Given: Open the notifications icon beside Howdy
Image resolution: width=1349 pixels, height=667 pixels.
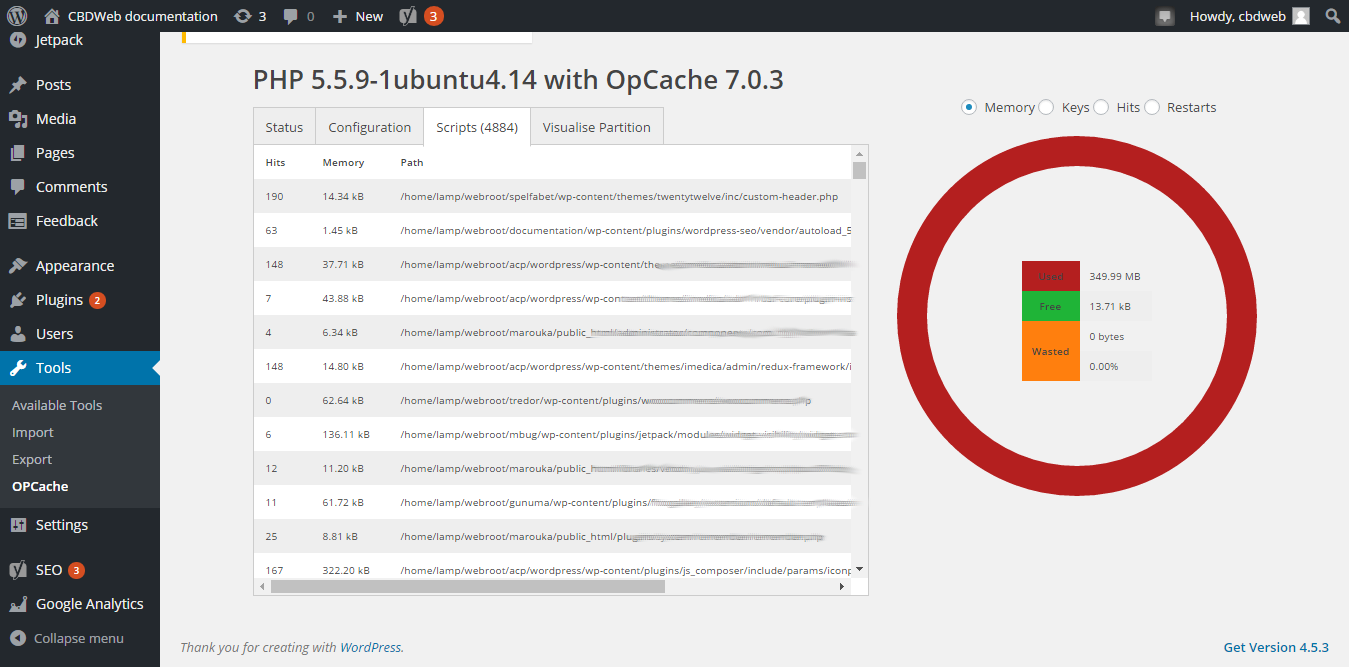Looking at the screenshot, I should pos(1164,16).
